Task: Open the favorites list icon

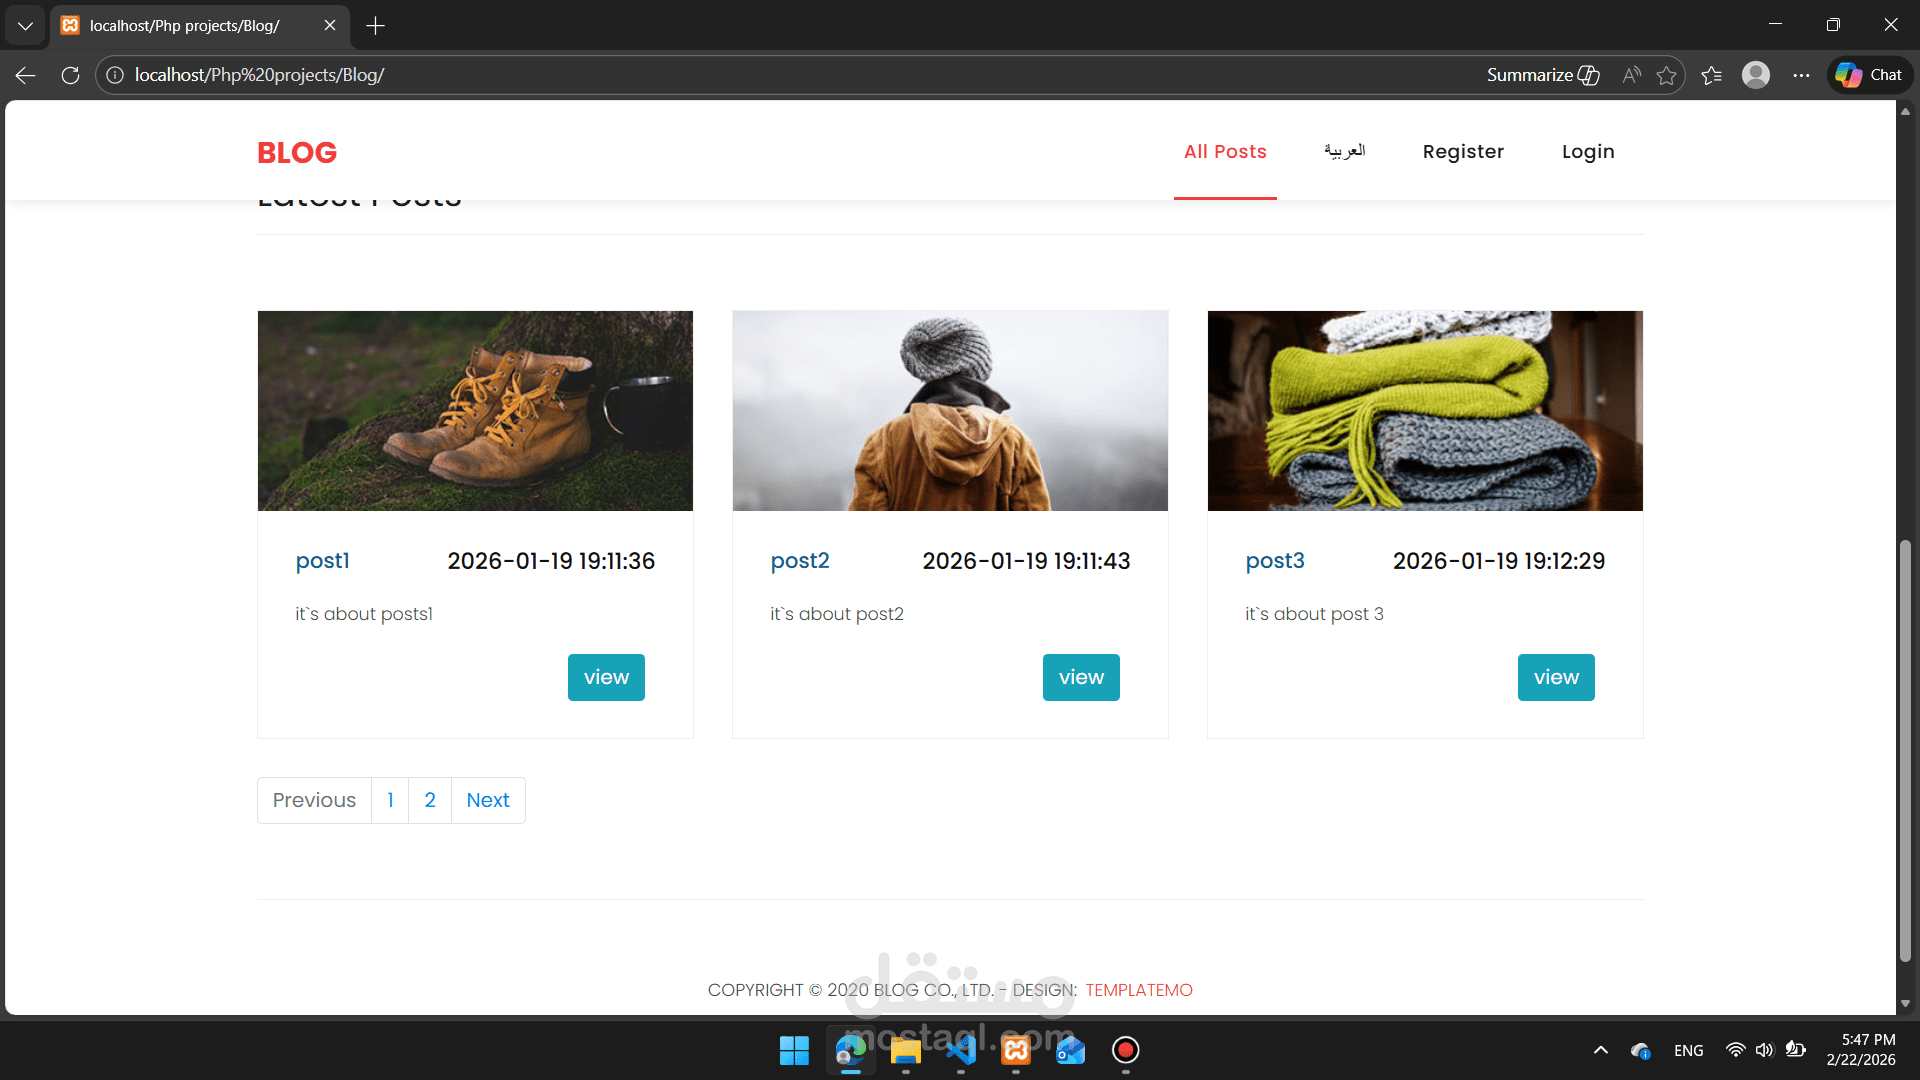Action: pos(1711,75)
